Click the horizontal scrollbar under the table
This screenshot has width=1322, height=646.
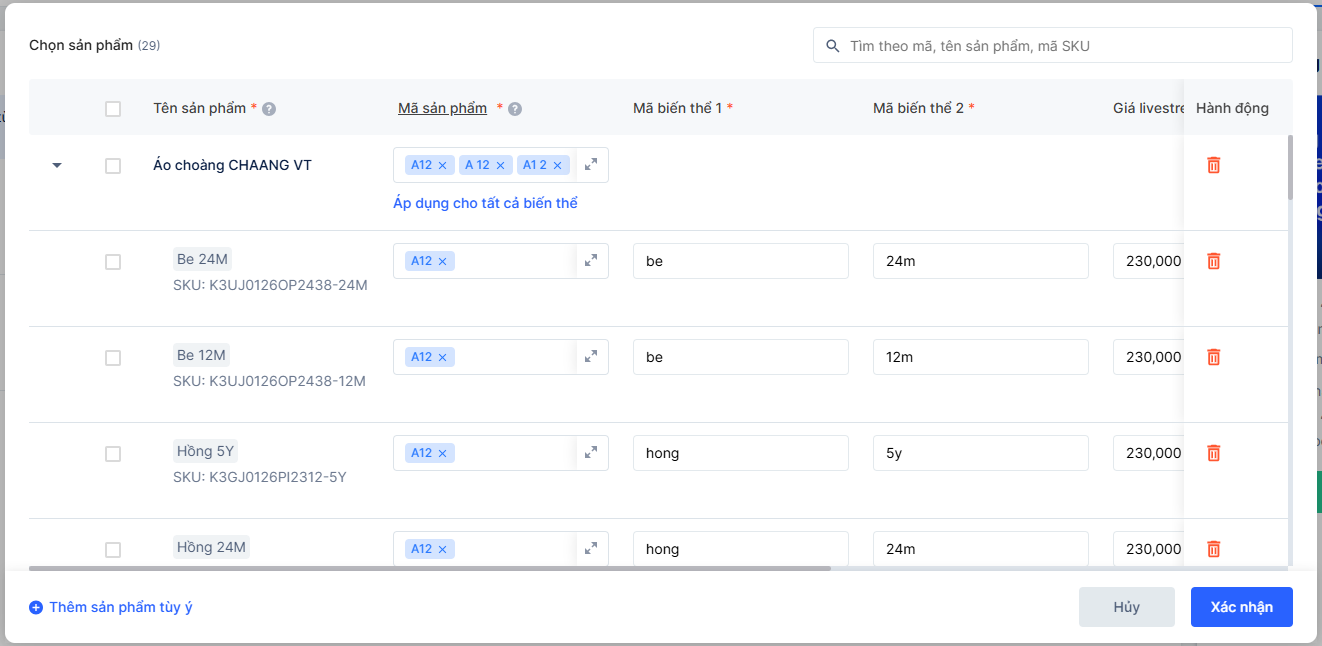tap(430, 568)
